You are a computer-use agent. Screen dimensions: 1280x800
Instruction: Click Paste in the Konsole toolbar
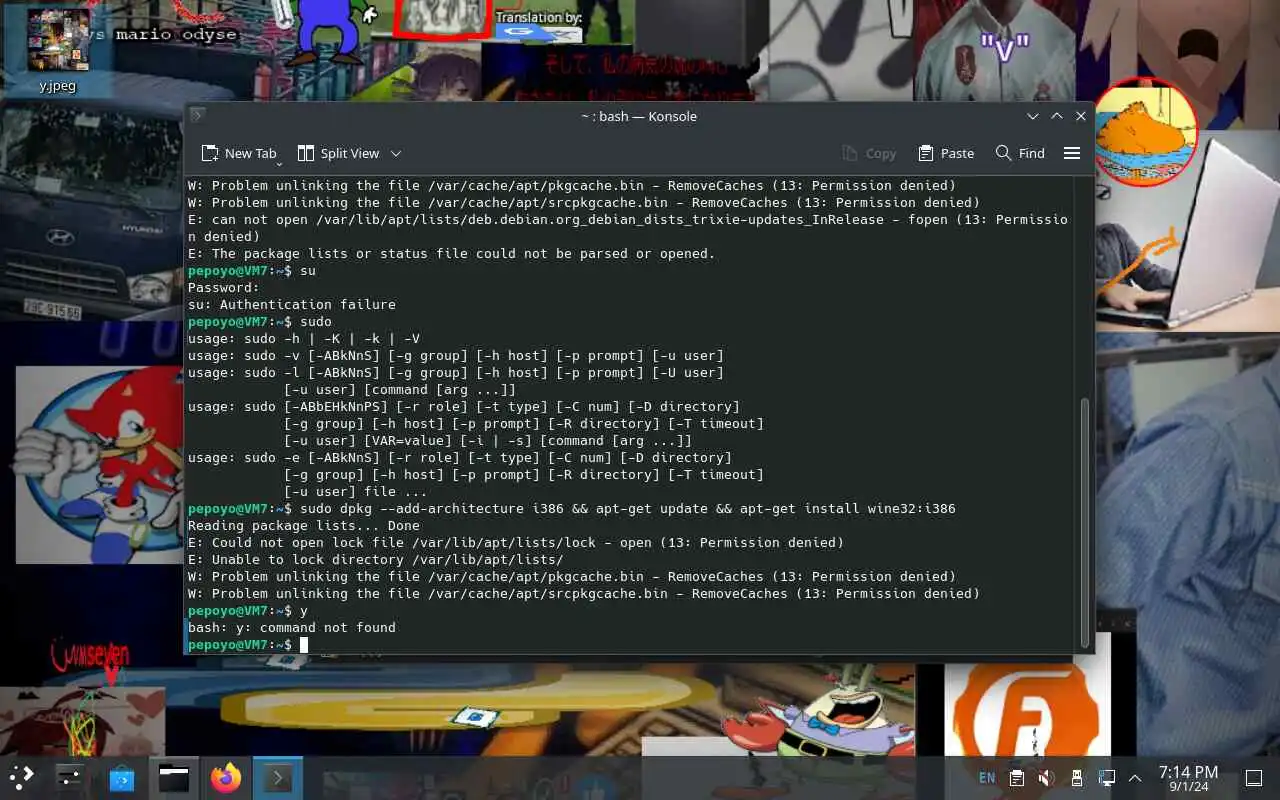click(x=945, y=153)
